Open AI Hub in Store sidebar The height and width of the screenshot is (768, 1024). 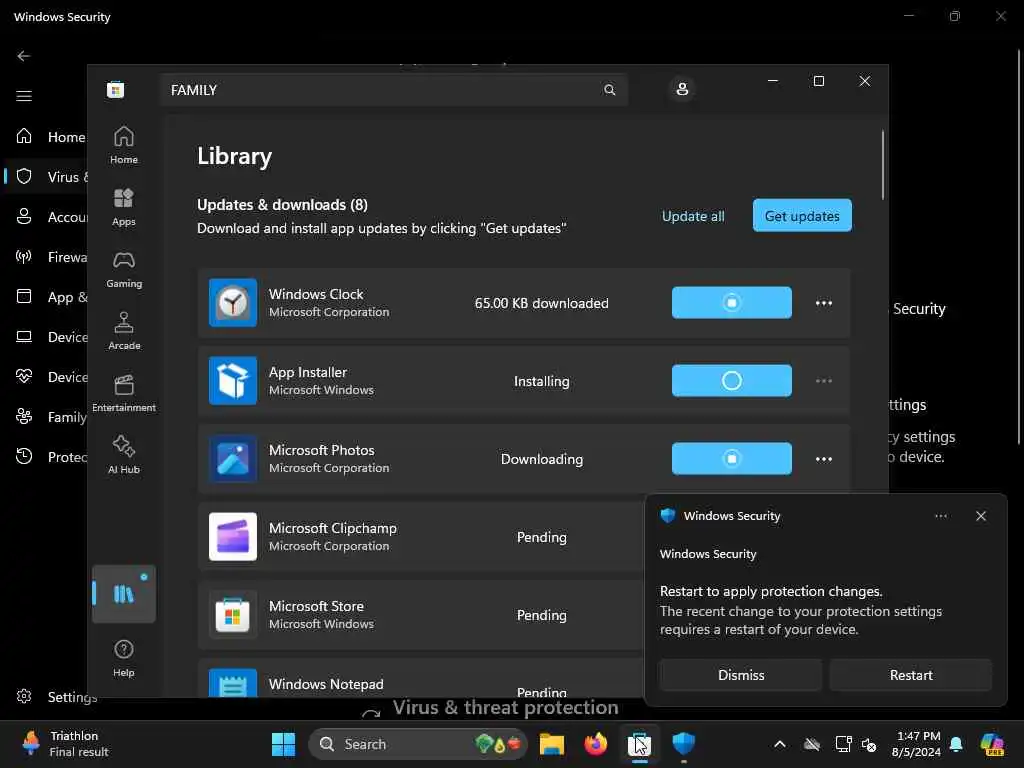(123, 455)
